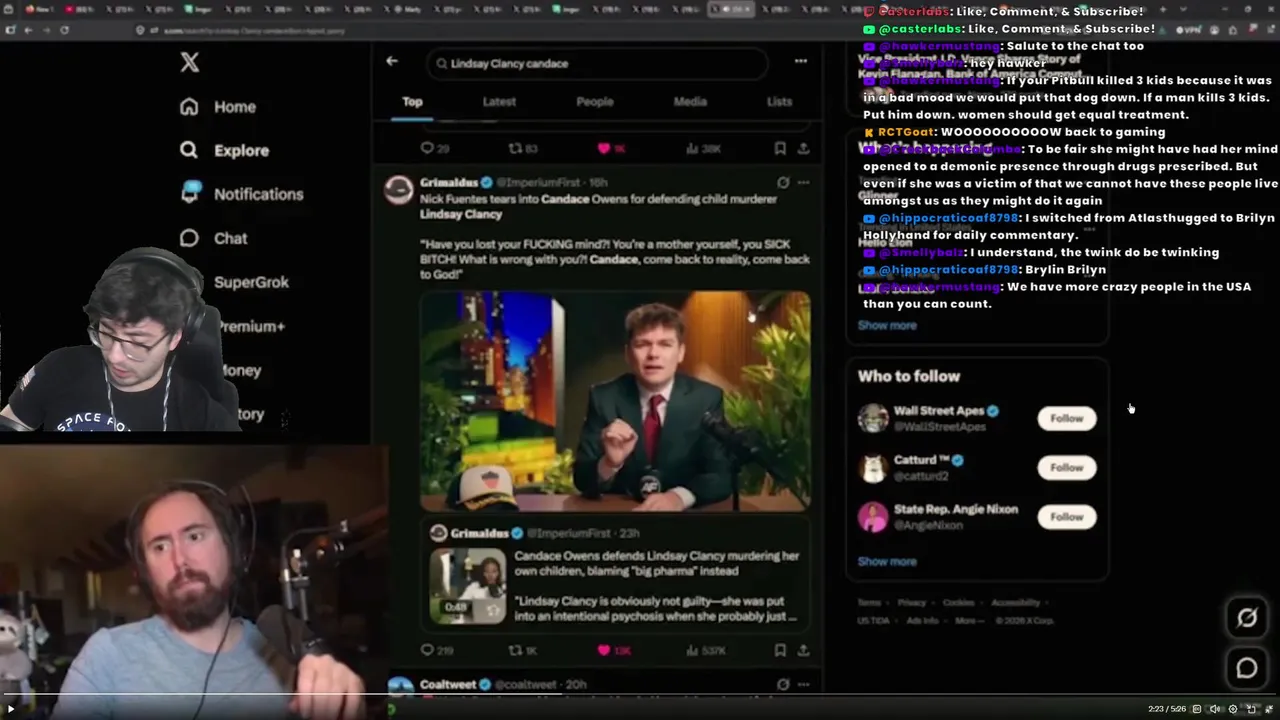Open Grok icon on Coaltweet post

(x=783, y=684)
